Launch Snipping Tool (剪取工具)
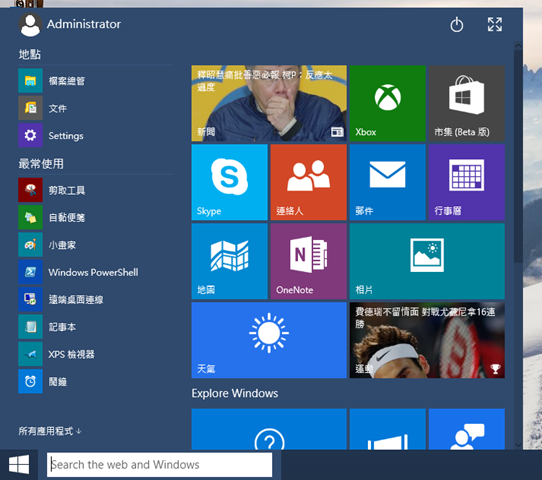 [x=95, y=190]
